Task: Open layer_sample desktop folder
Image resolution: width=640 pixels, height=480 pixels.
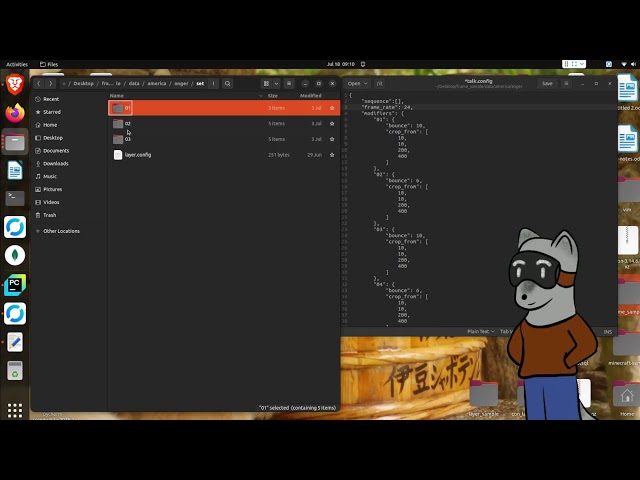Action: pyautogui.click(x=484, y=399)
